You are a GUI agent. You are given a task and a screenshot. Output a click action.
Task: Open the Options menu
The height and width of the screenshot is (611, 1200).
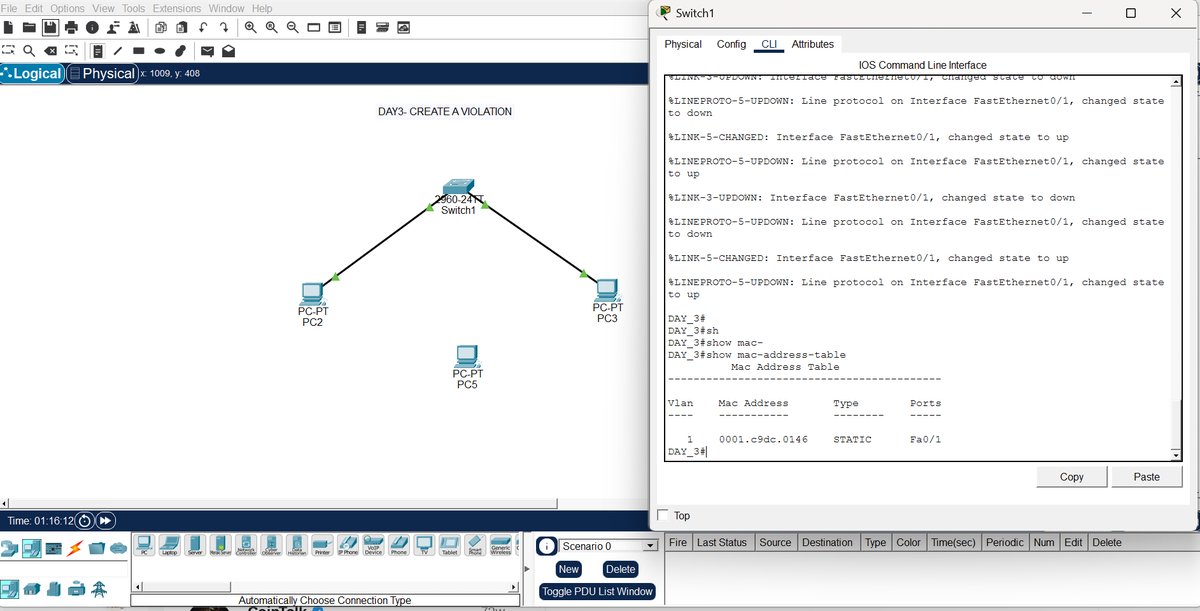tap(68, 8)
